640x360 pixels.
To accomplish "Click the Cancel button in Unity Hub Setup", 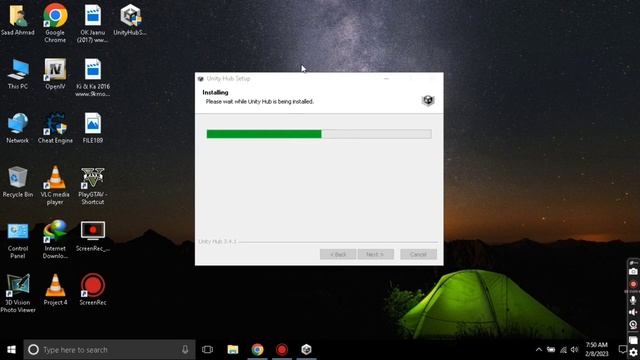I will (418, 254).
